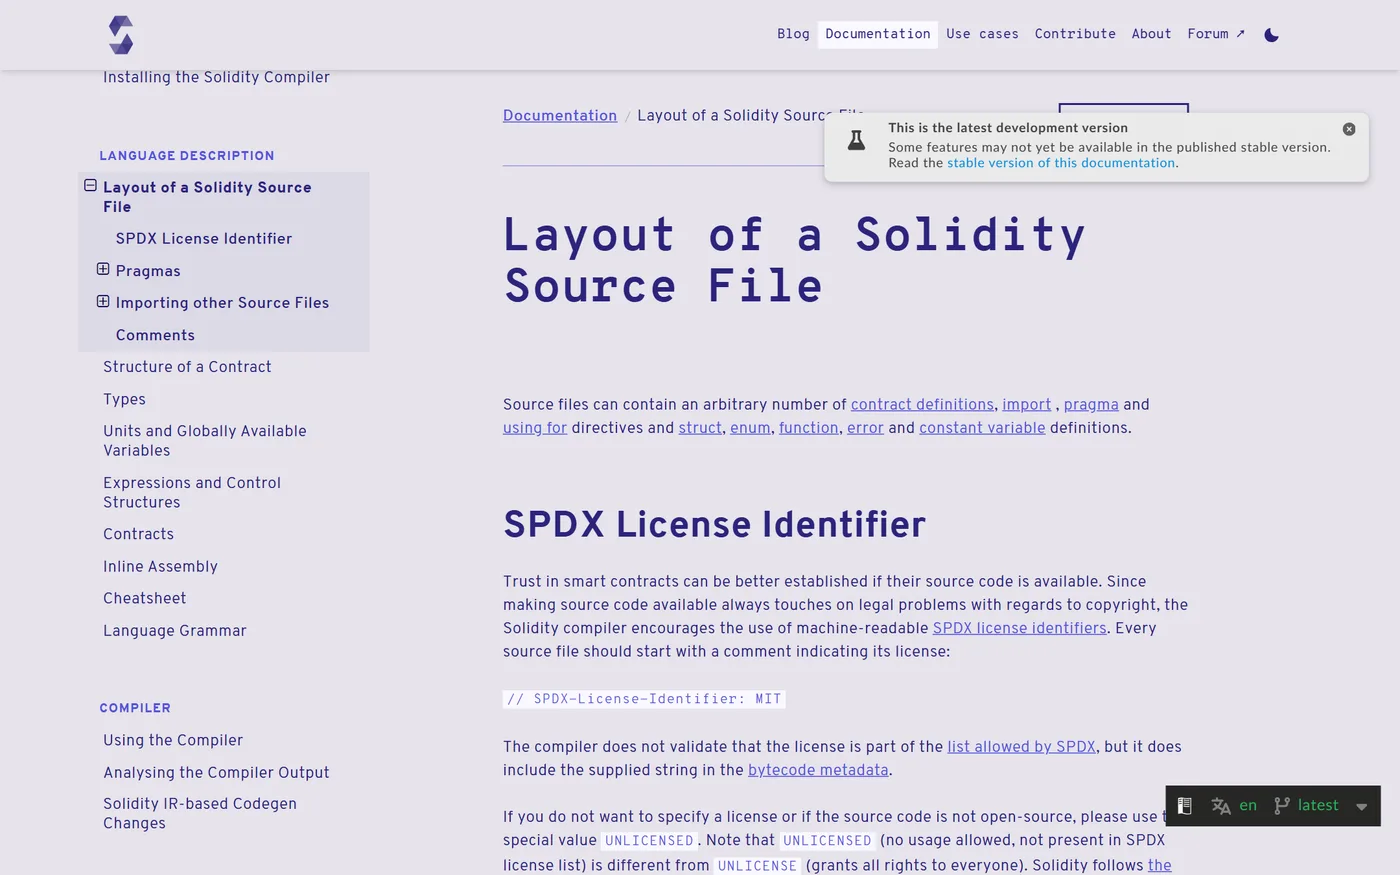Click the SPDX-License-Identifier: MIT code line

pos(644,699)
